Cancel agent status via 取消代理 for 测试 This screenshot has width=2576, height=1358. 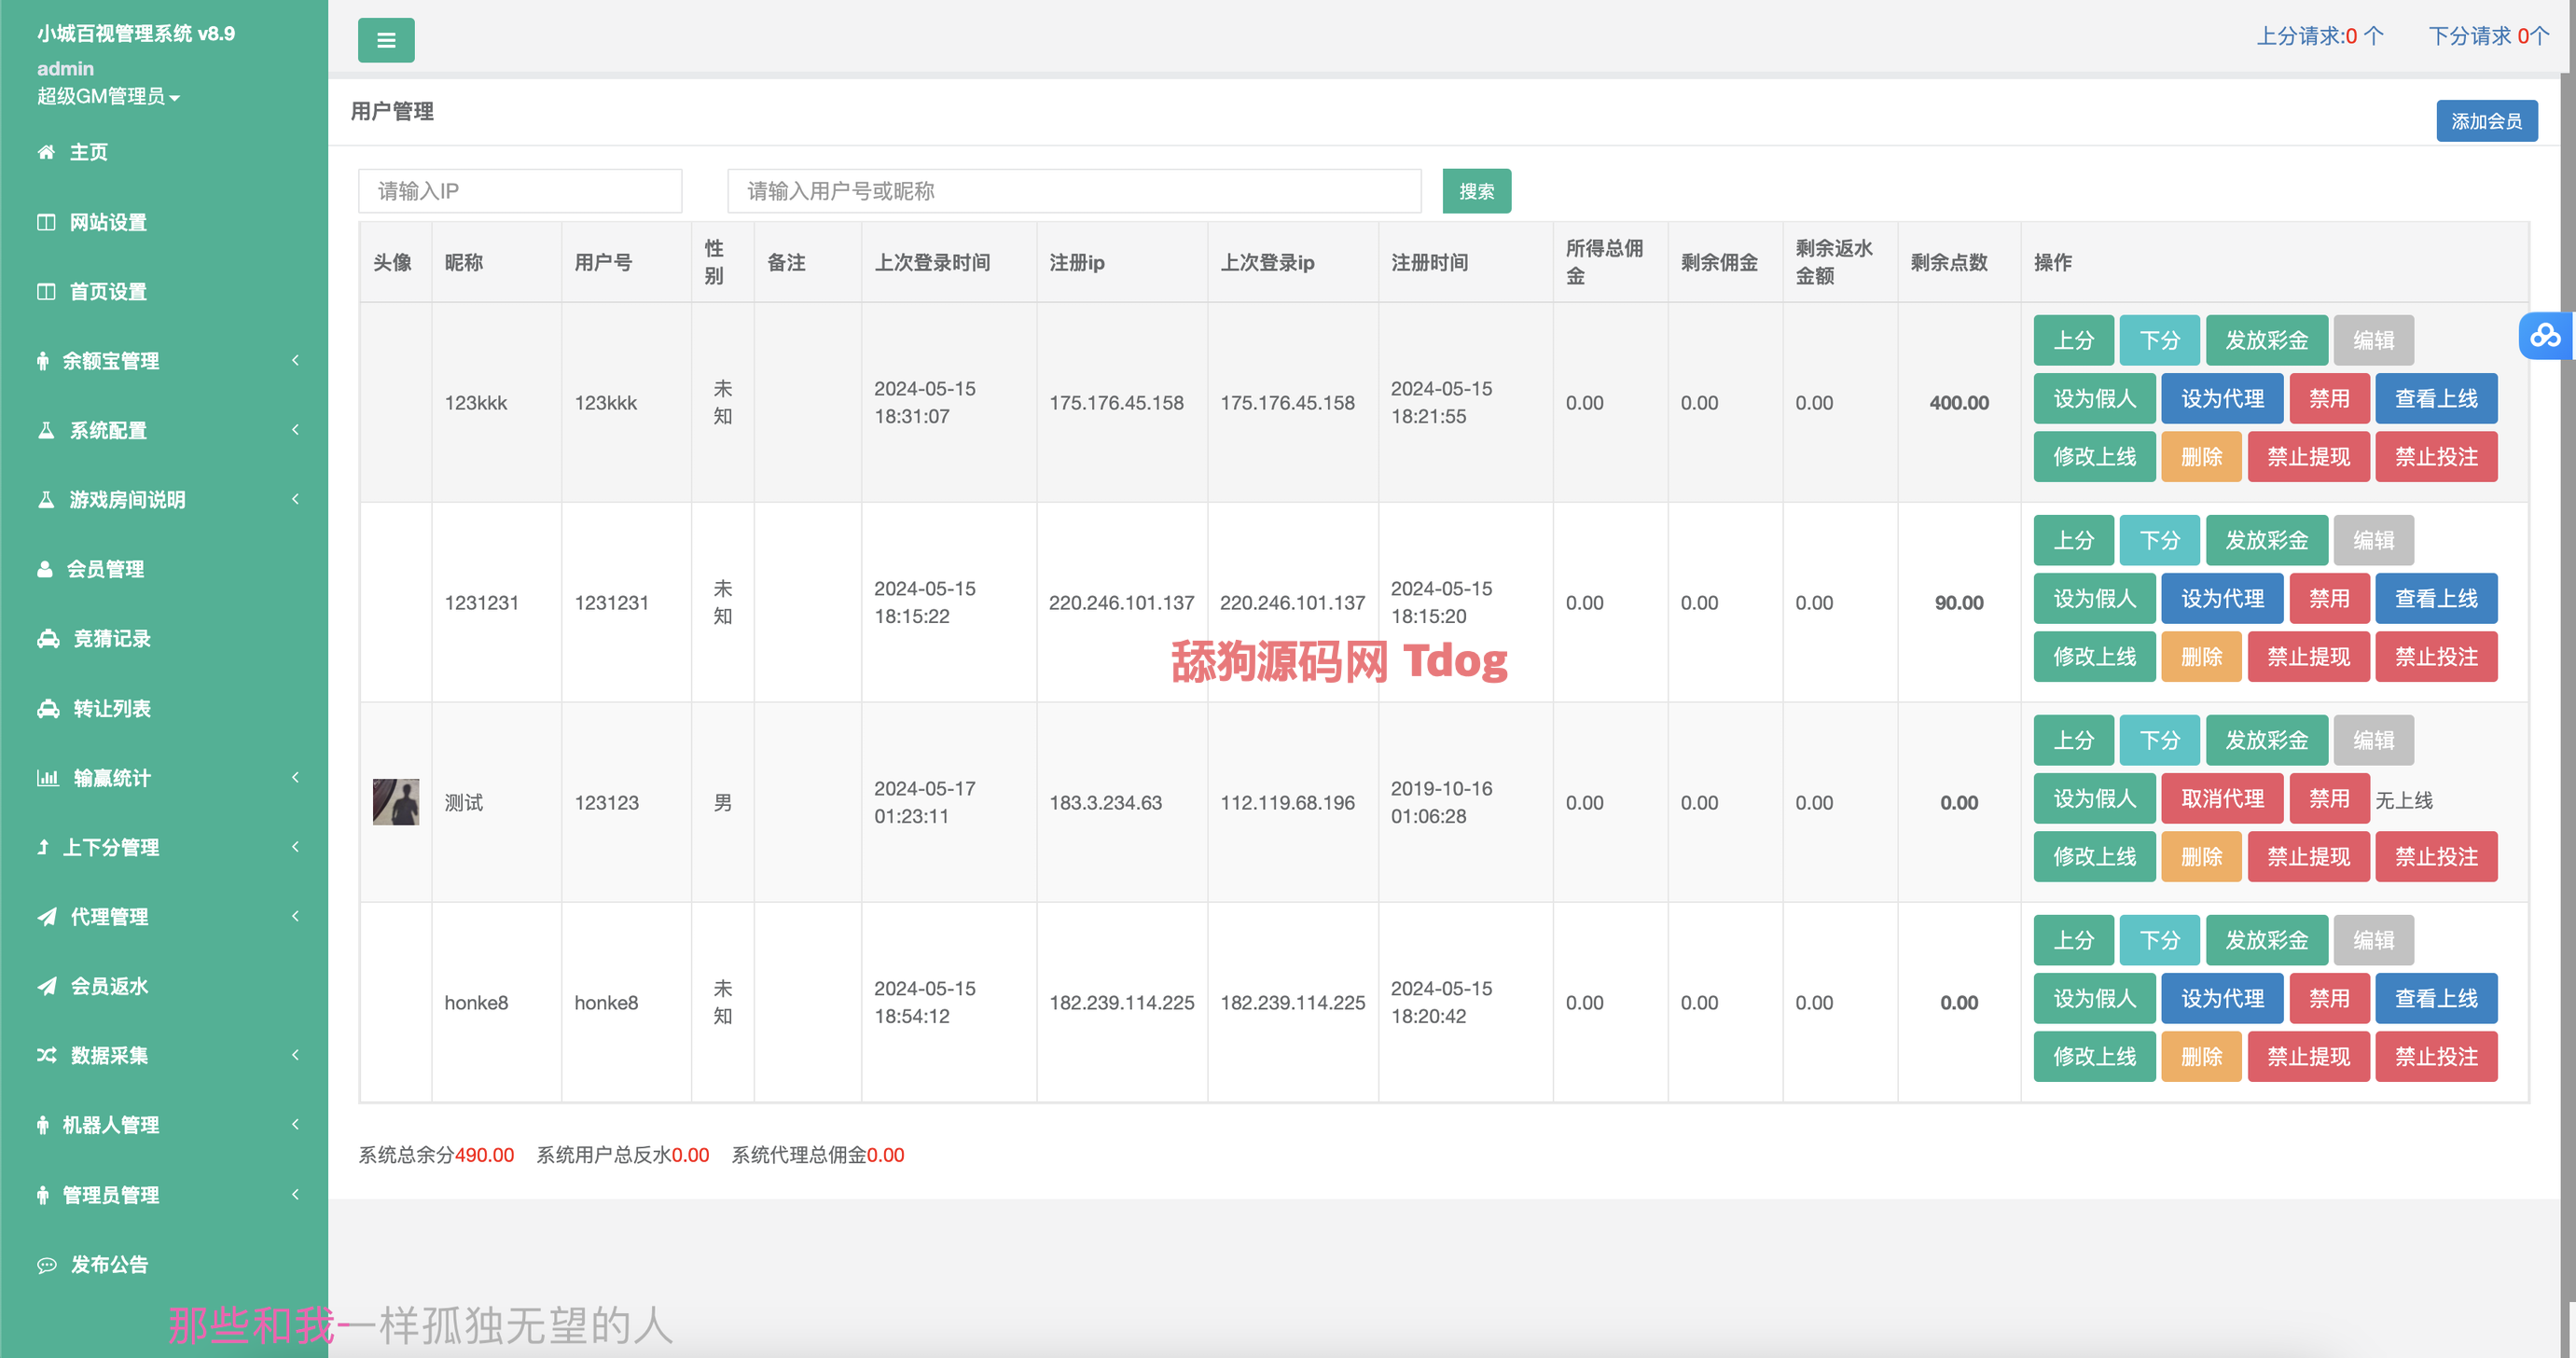2221,799
